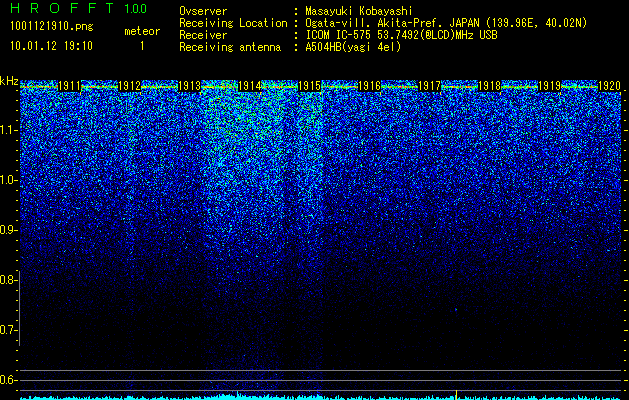Viewport: 629px width, 400px height.
Task: Click the 0.8 frequency axis label
Action: (8, 280)
